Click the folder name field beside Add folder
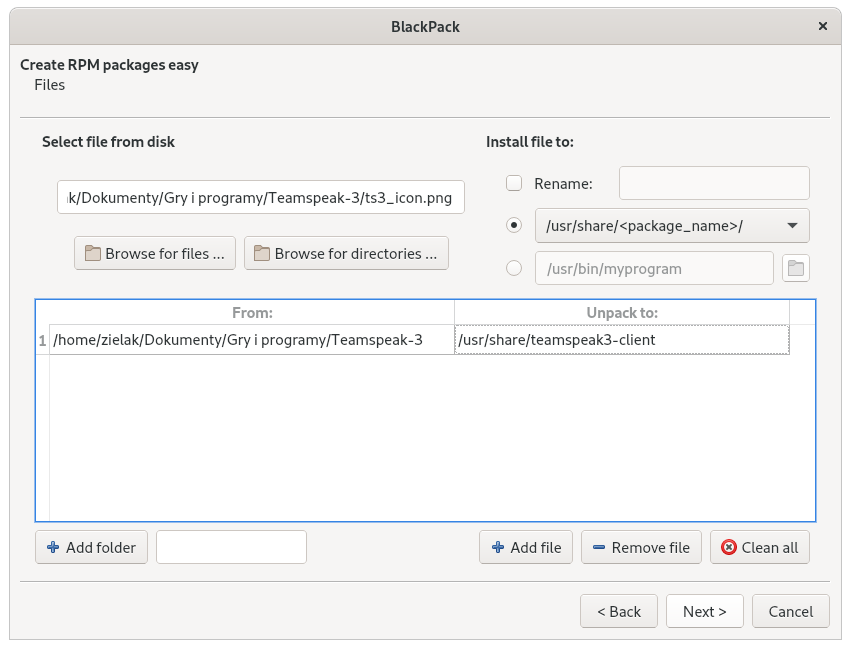Screen dimensions: 851x649 tap(231, 547)
